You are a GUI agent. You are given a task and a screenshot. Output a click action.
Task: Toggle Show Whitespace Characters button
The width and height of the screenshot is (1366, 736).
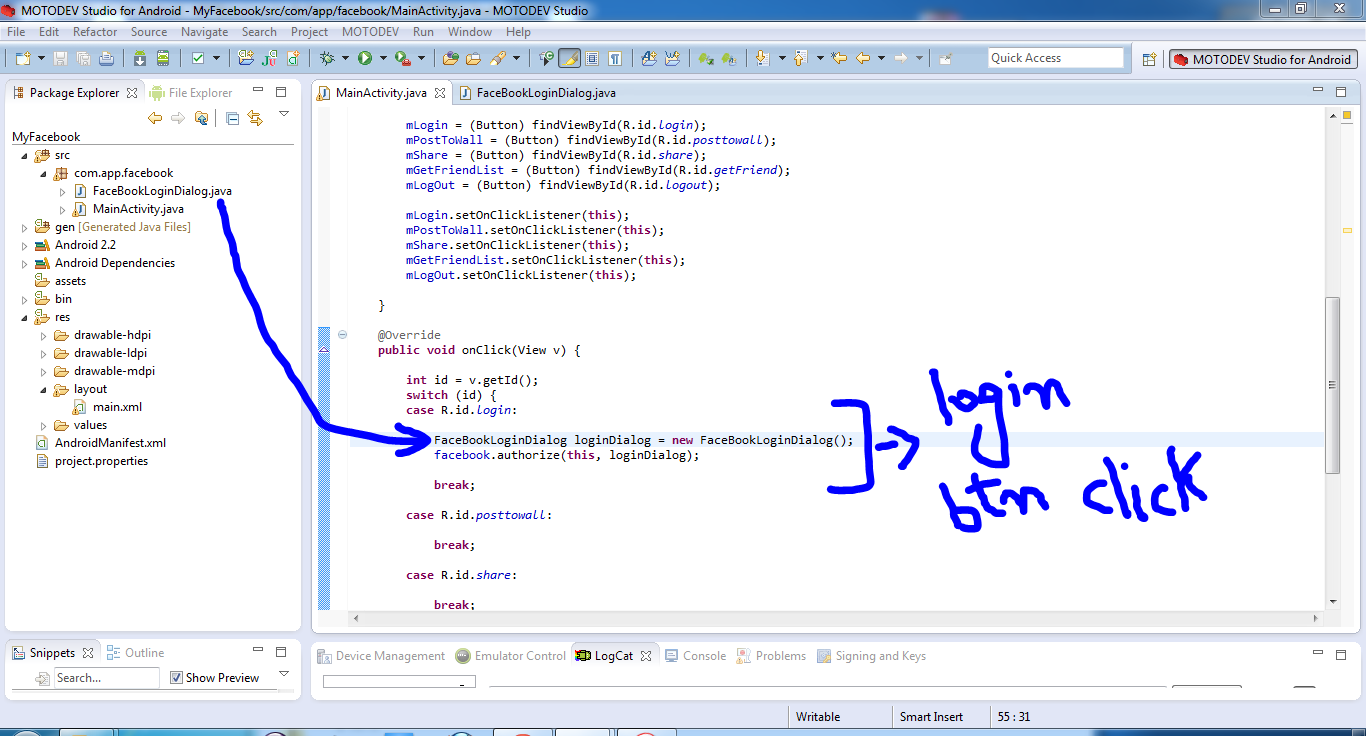[615, 58]
